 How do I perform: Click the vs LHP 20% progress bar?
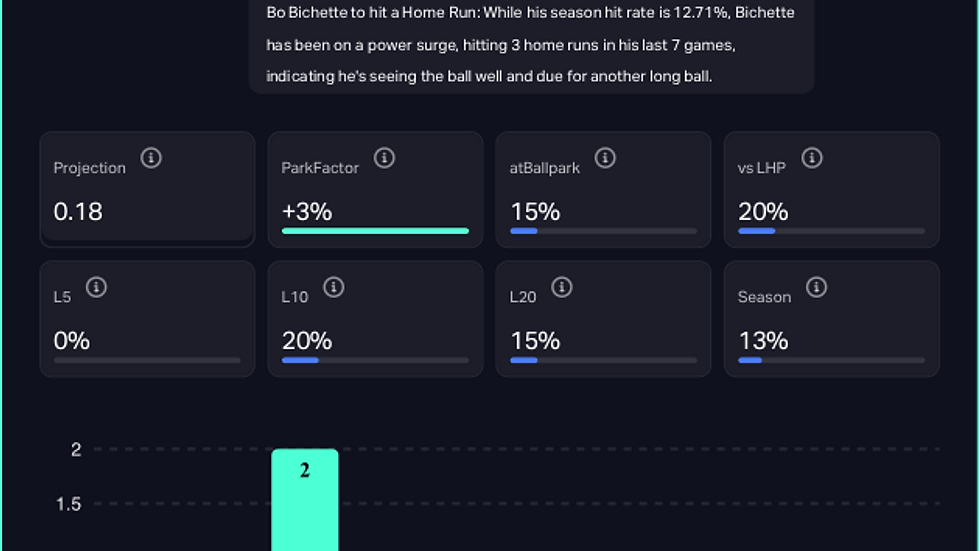point(831,231)
